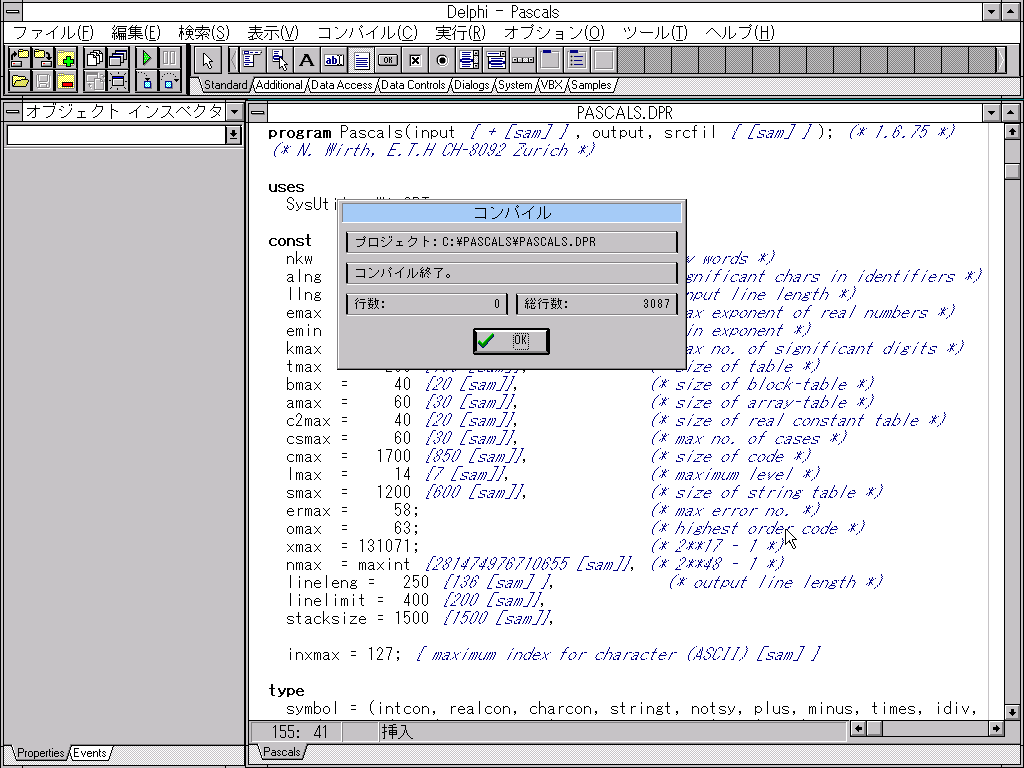This screenshot has width=1024, height=768.
Task: Open the 実行(R) menu
Action: [461, 33]
